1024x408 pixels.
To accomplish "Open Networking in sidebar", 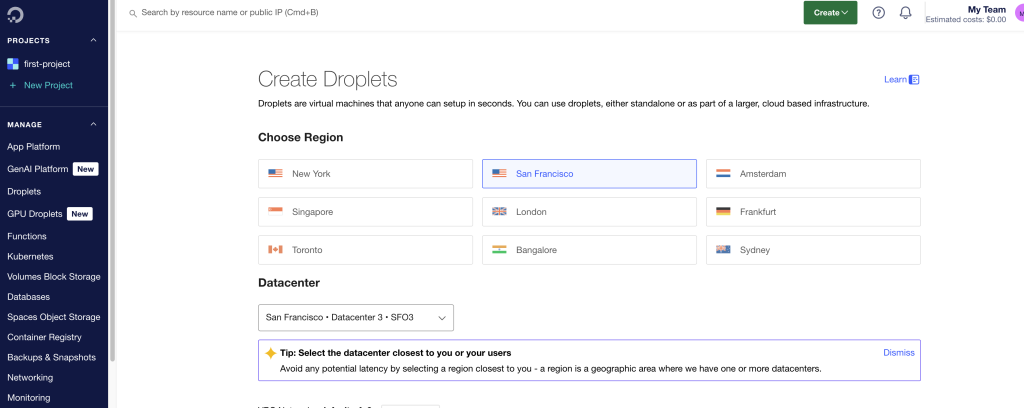I will 30,378.
